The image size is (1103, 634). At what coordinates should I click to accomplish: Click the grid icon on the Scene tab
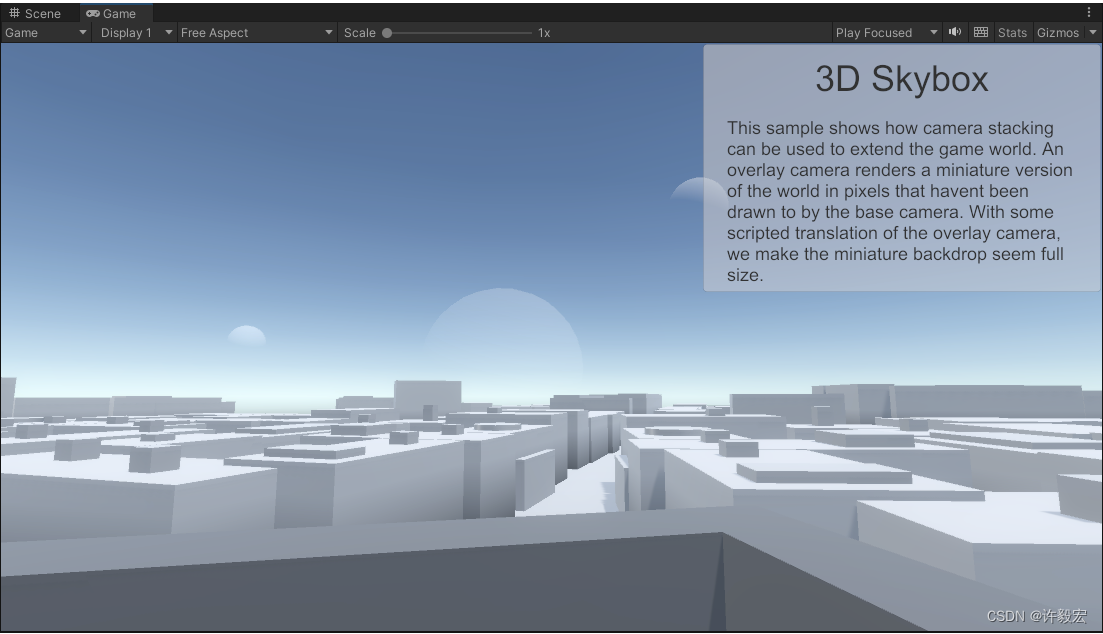coord(14,13)
